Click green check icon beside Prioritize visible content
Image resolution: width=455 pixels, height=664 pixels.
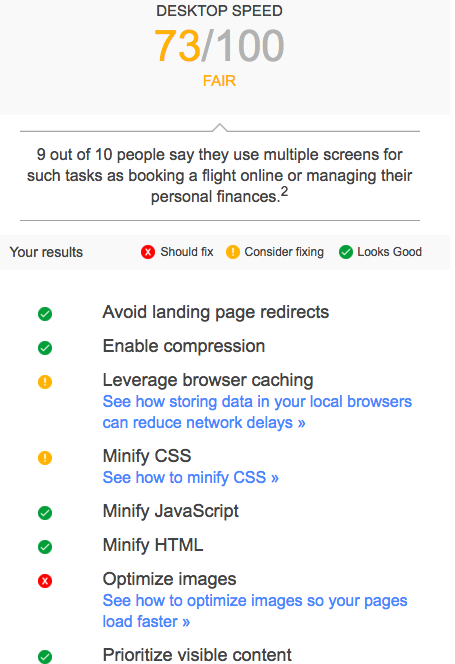click(x=45, y=657)
